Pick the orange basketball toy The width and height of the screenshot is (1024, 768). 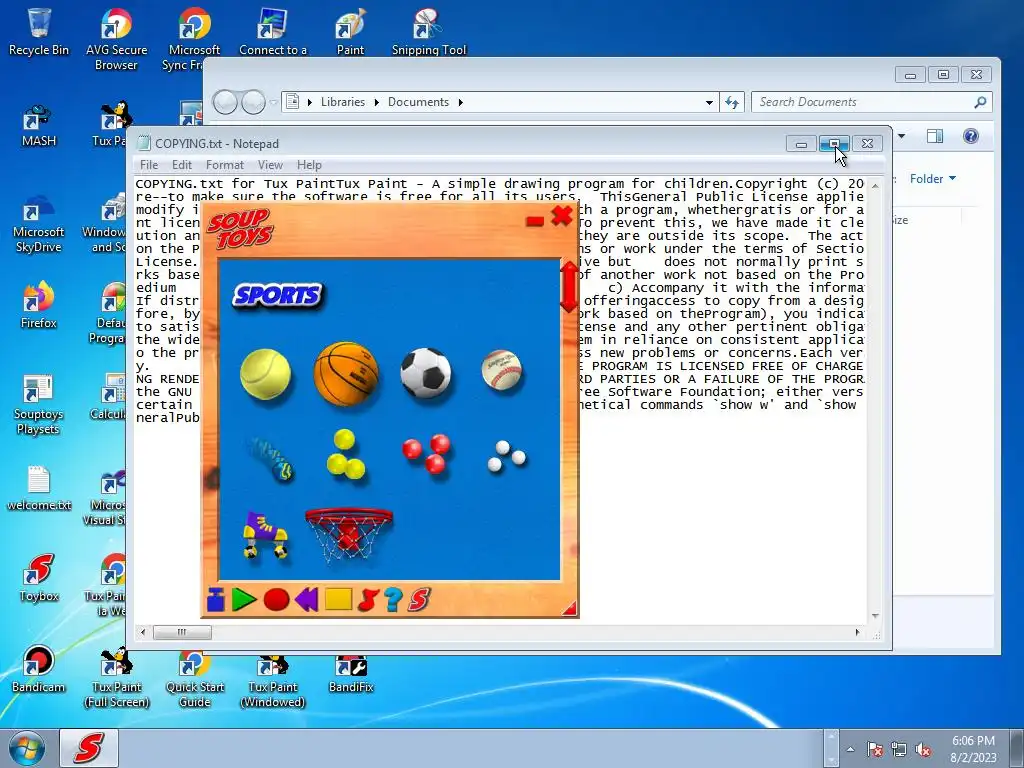(x=346, y=373)
